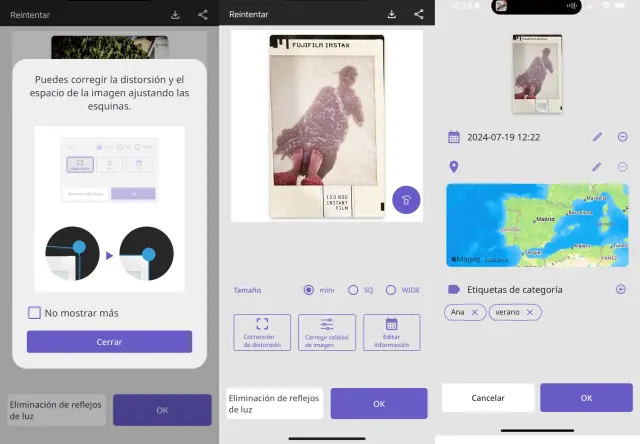
Task: Switch size to WIDE
Action: [x=391, y=290]
